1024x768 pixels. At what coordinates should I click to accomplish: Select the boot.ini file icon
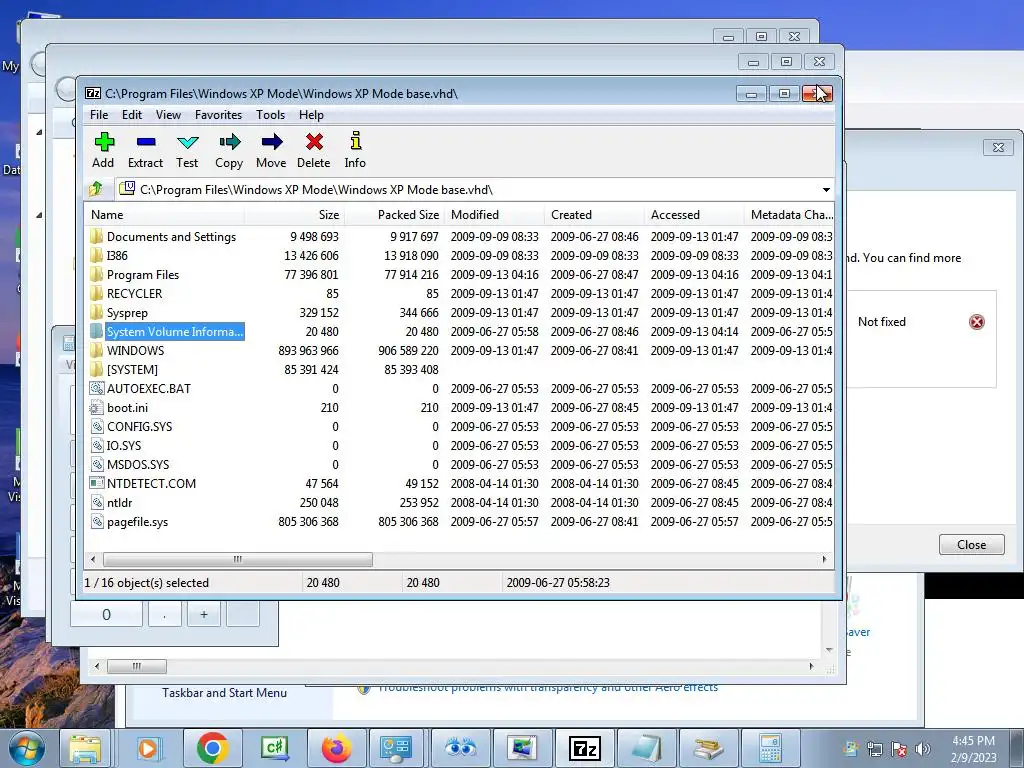[x=97, y=408]
